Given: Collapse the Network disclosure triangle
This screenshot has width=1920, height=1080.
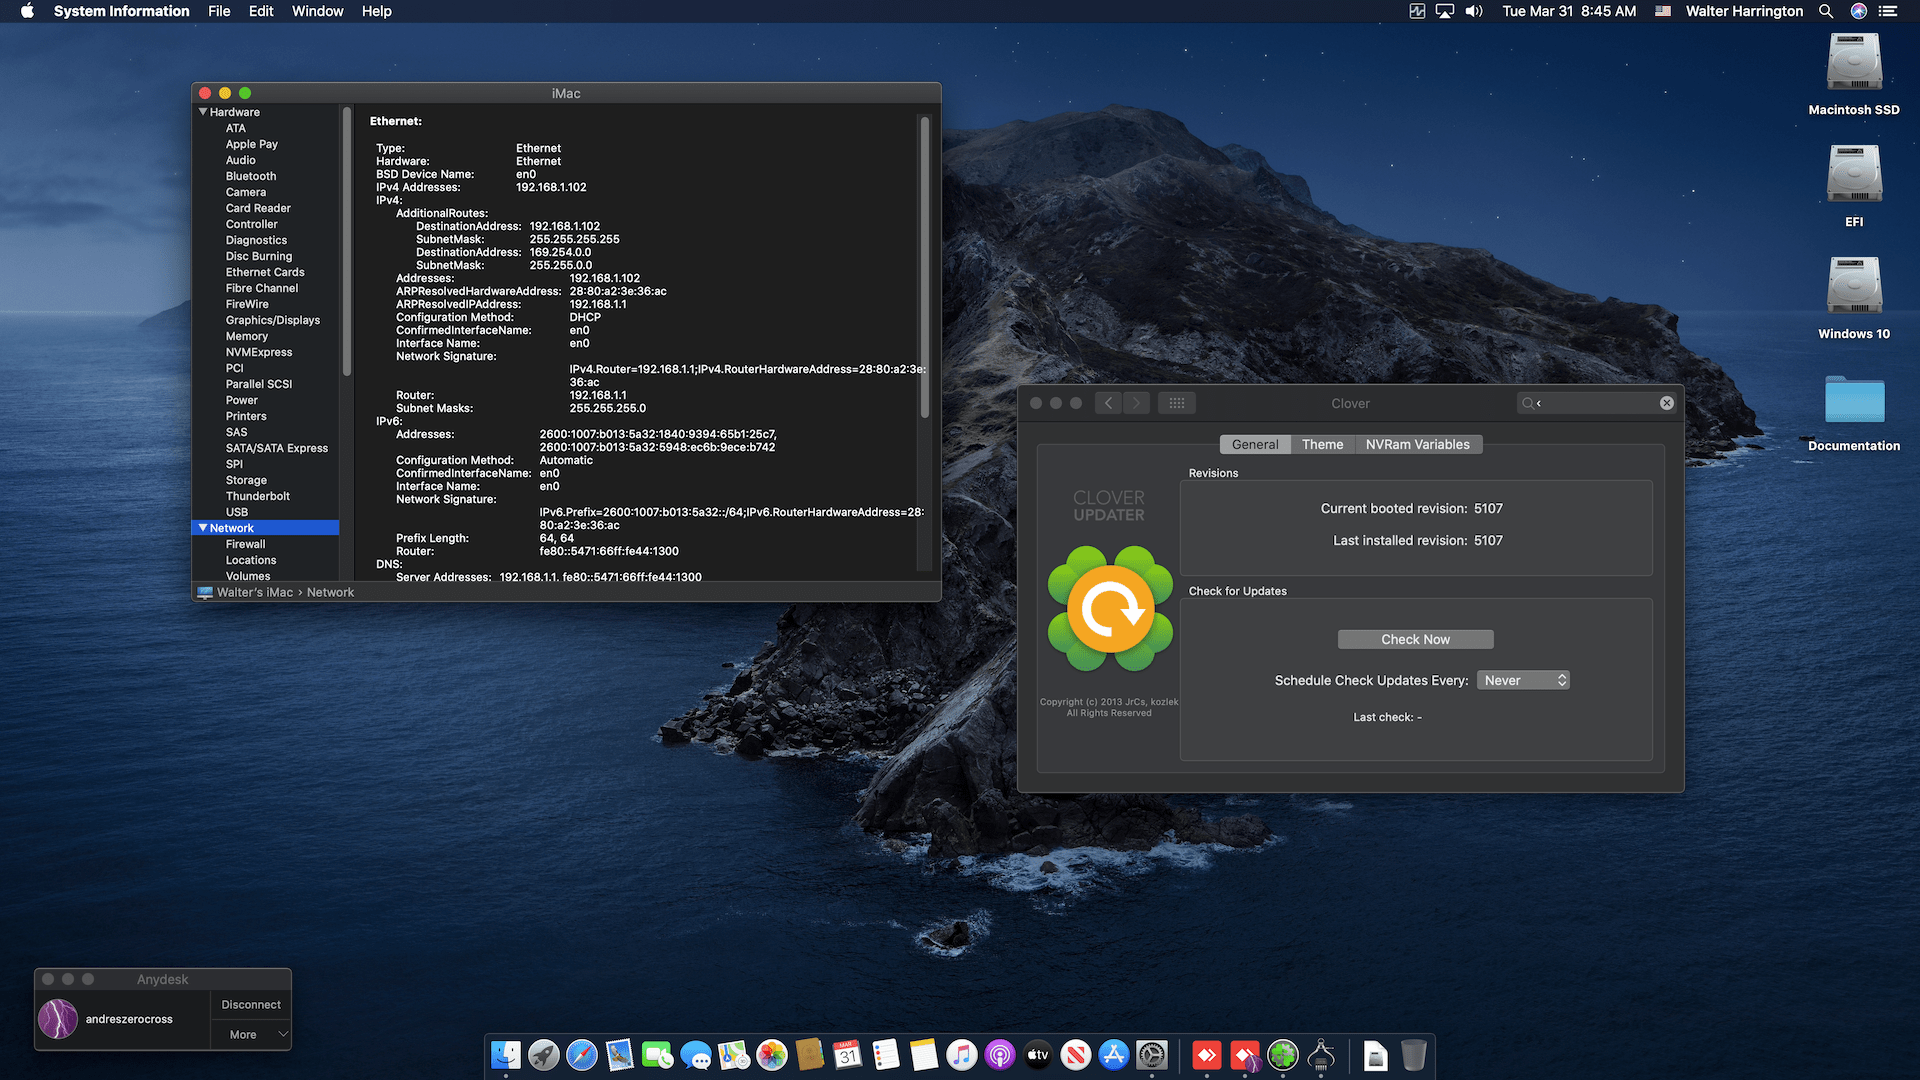Looking at the screenshot, I should tap(203, 528).
